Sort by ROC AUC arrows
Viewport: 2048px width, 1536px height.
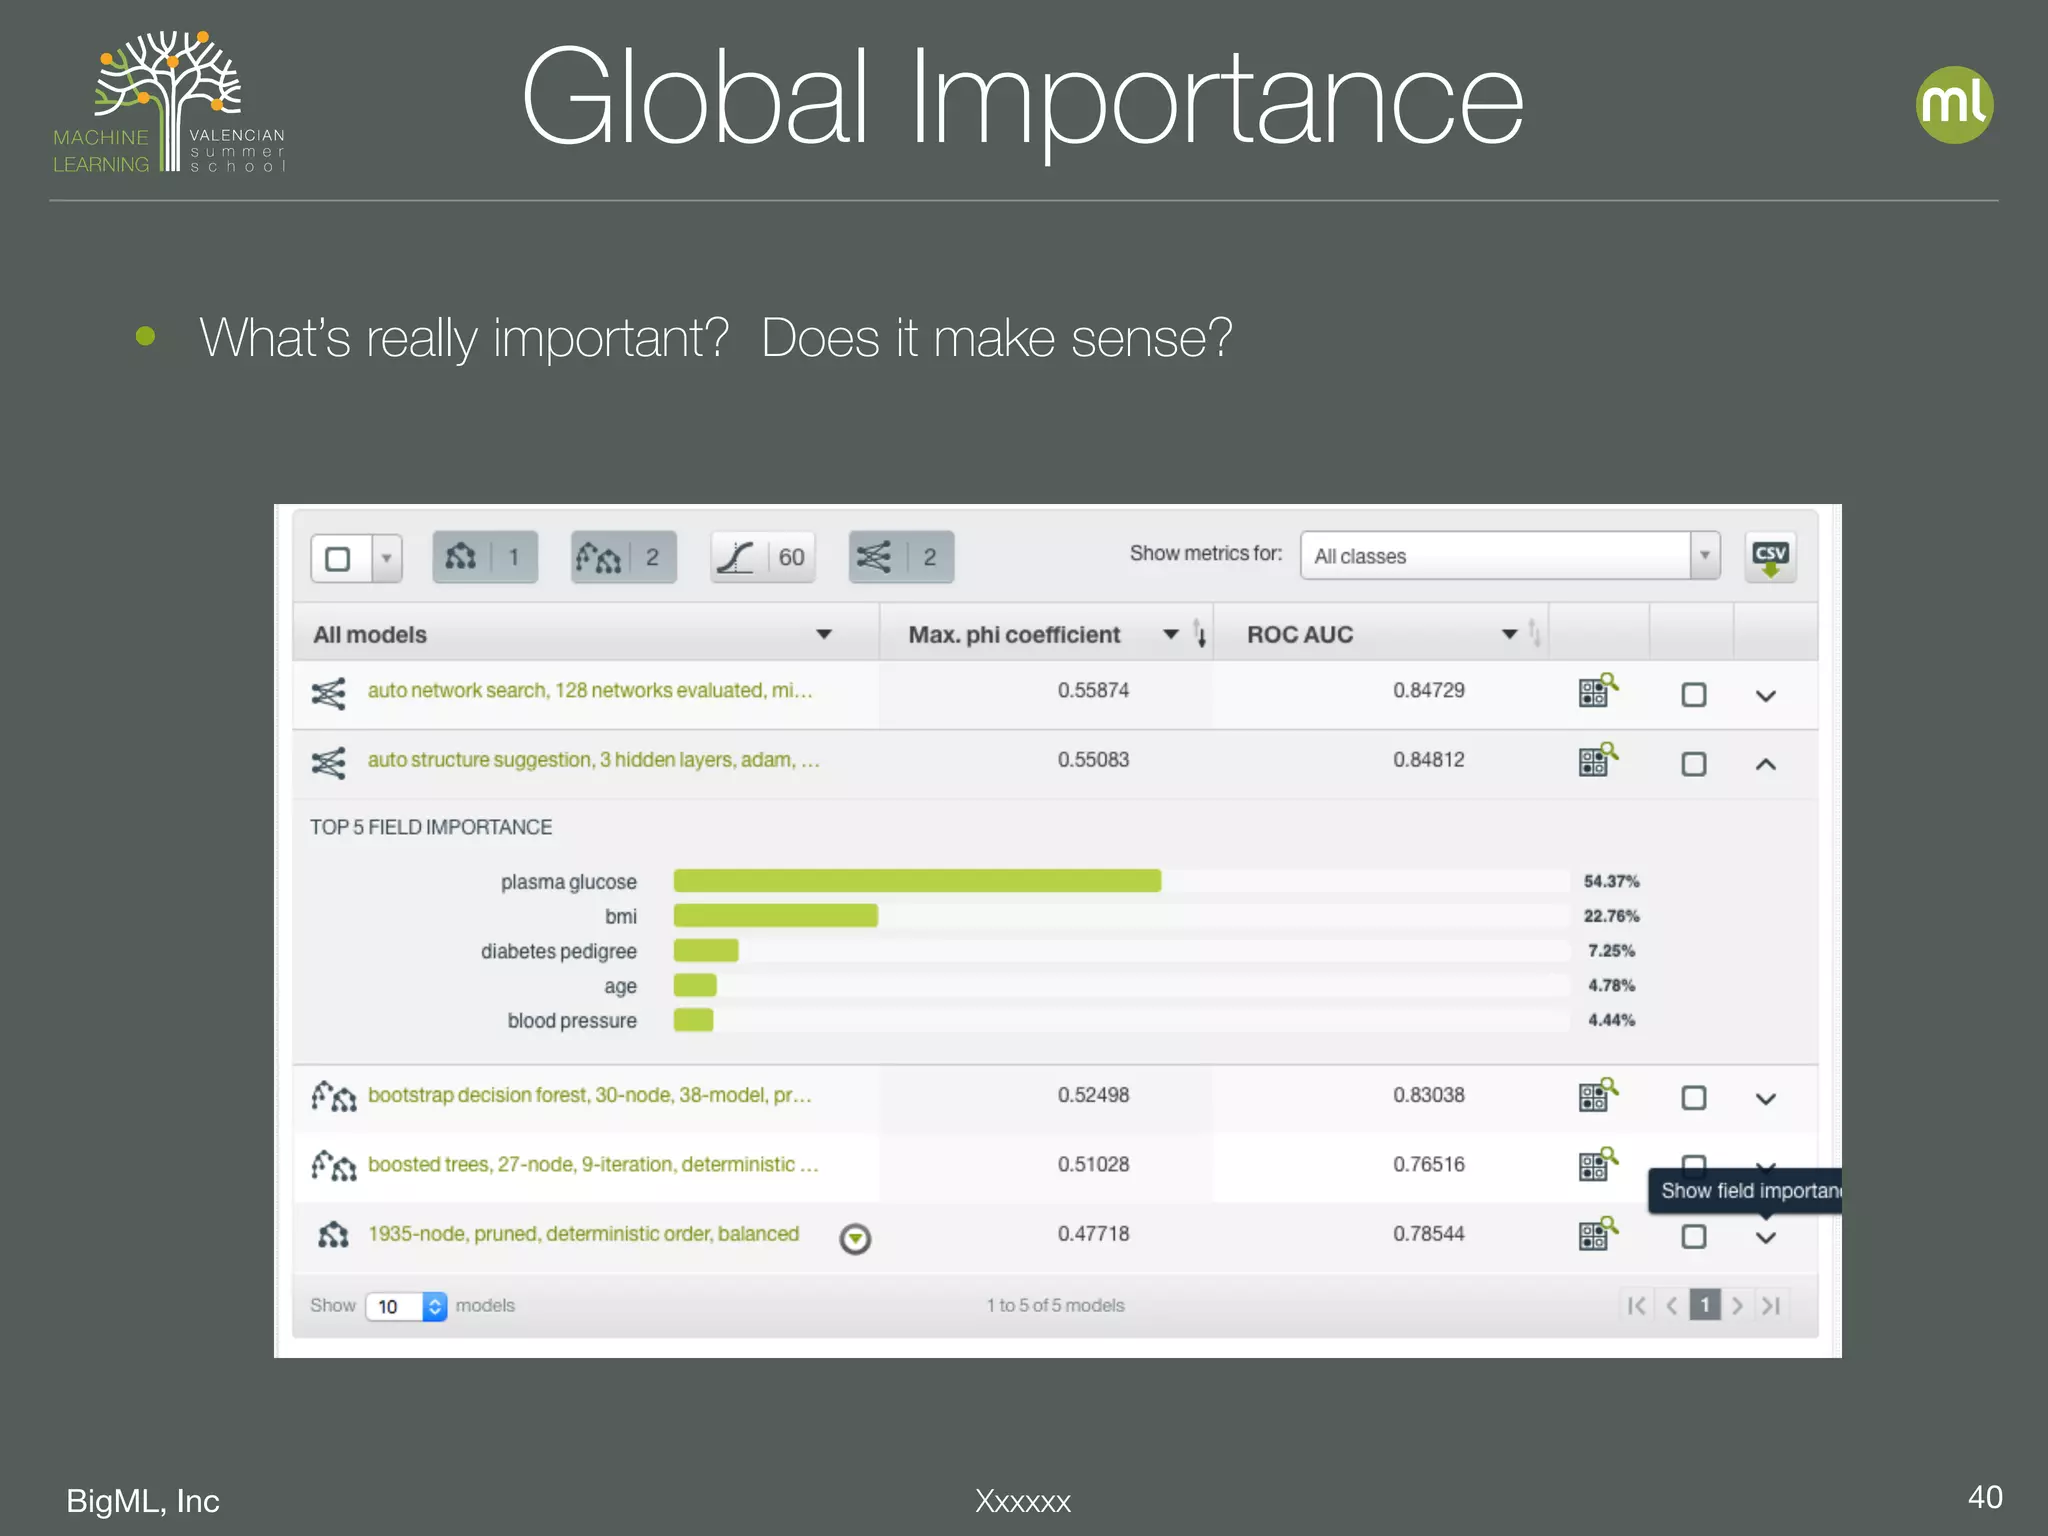(x=1534, y=634)
